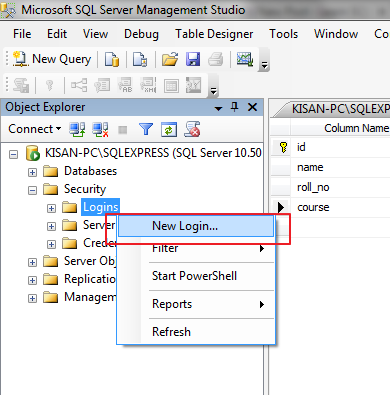Open Object Explorer window position dropdown arrow
390x395 pixels.
[x=218, y=108]
